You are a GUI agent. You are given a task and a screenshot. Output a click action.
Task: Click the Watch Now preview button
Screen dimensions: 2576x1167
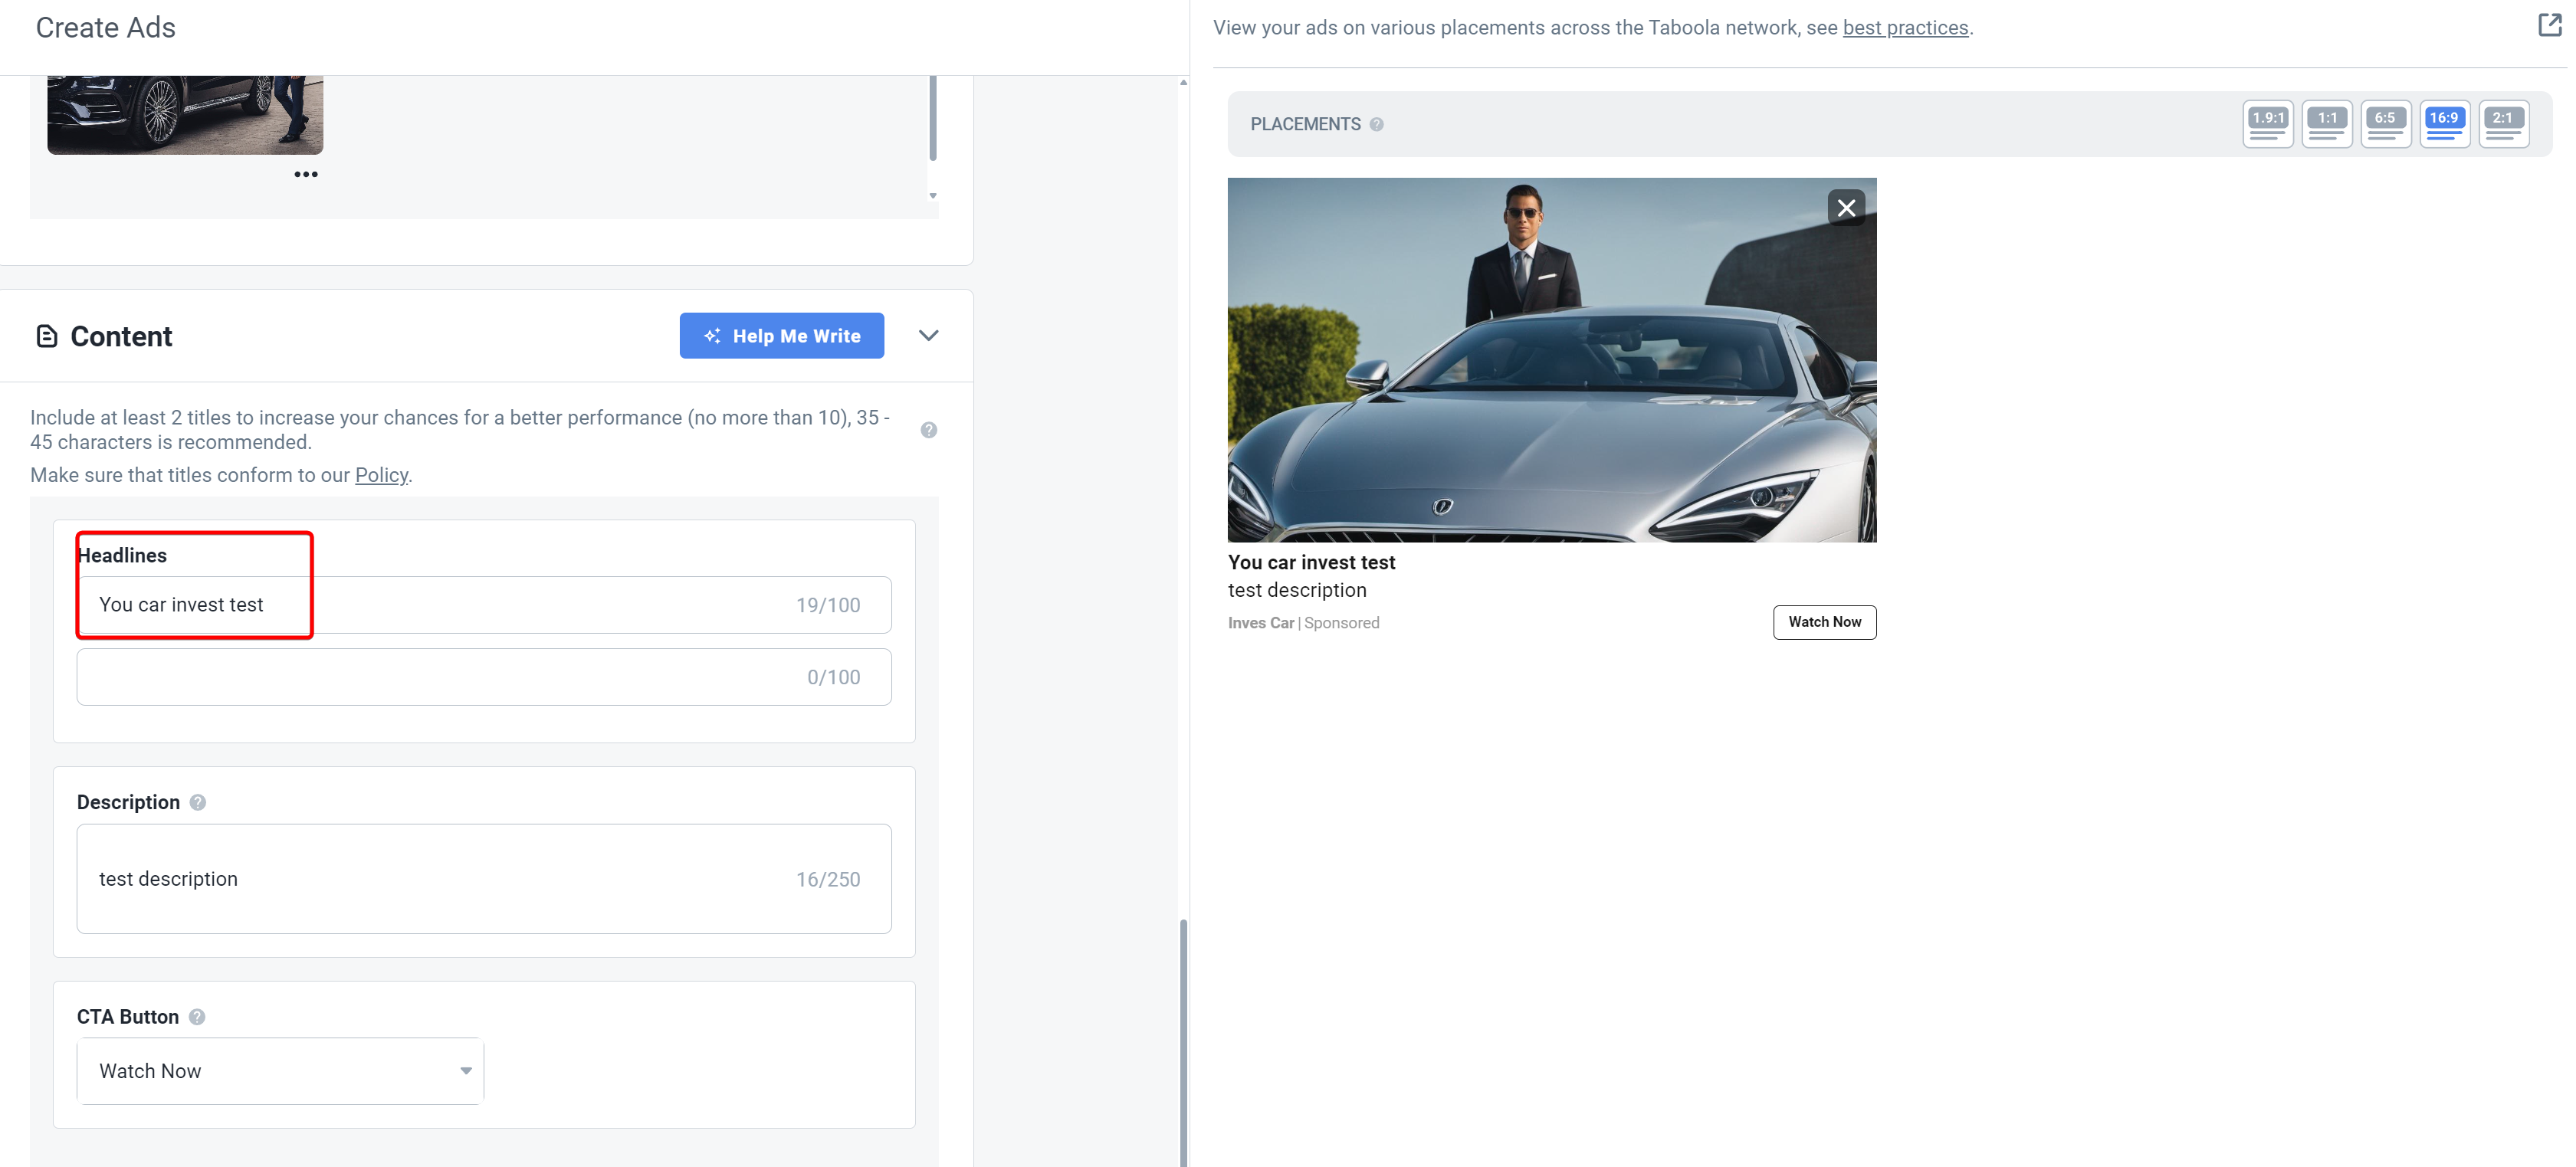click(x=1824, y=622)
